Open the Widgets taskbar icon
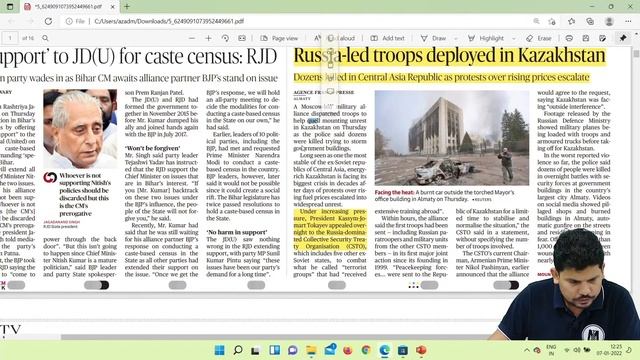 click(274, 350)
